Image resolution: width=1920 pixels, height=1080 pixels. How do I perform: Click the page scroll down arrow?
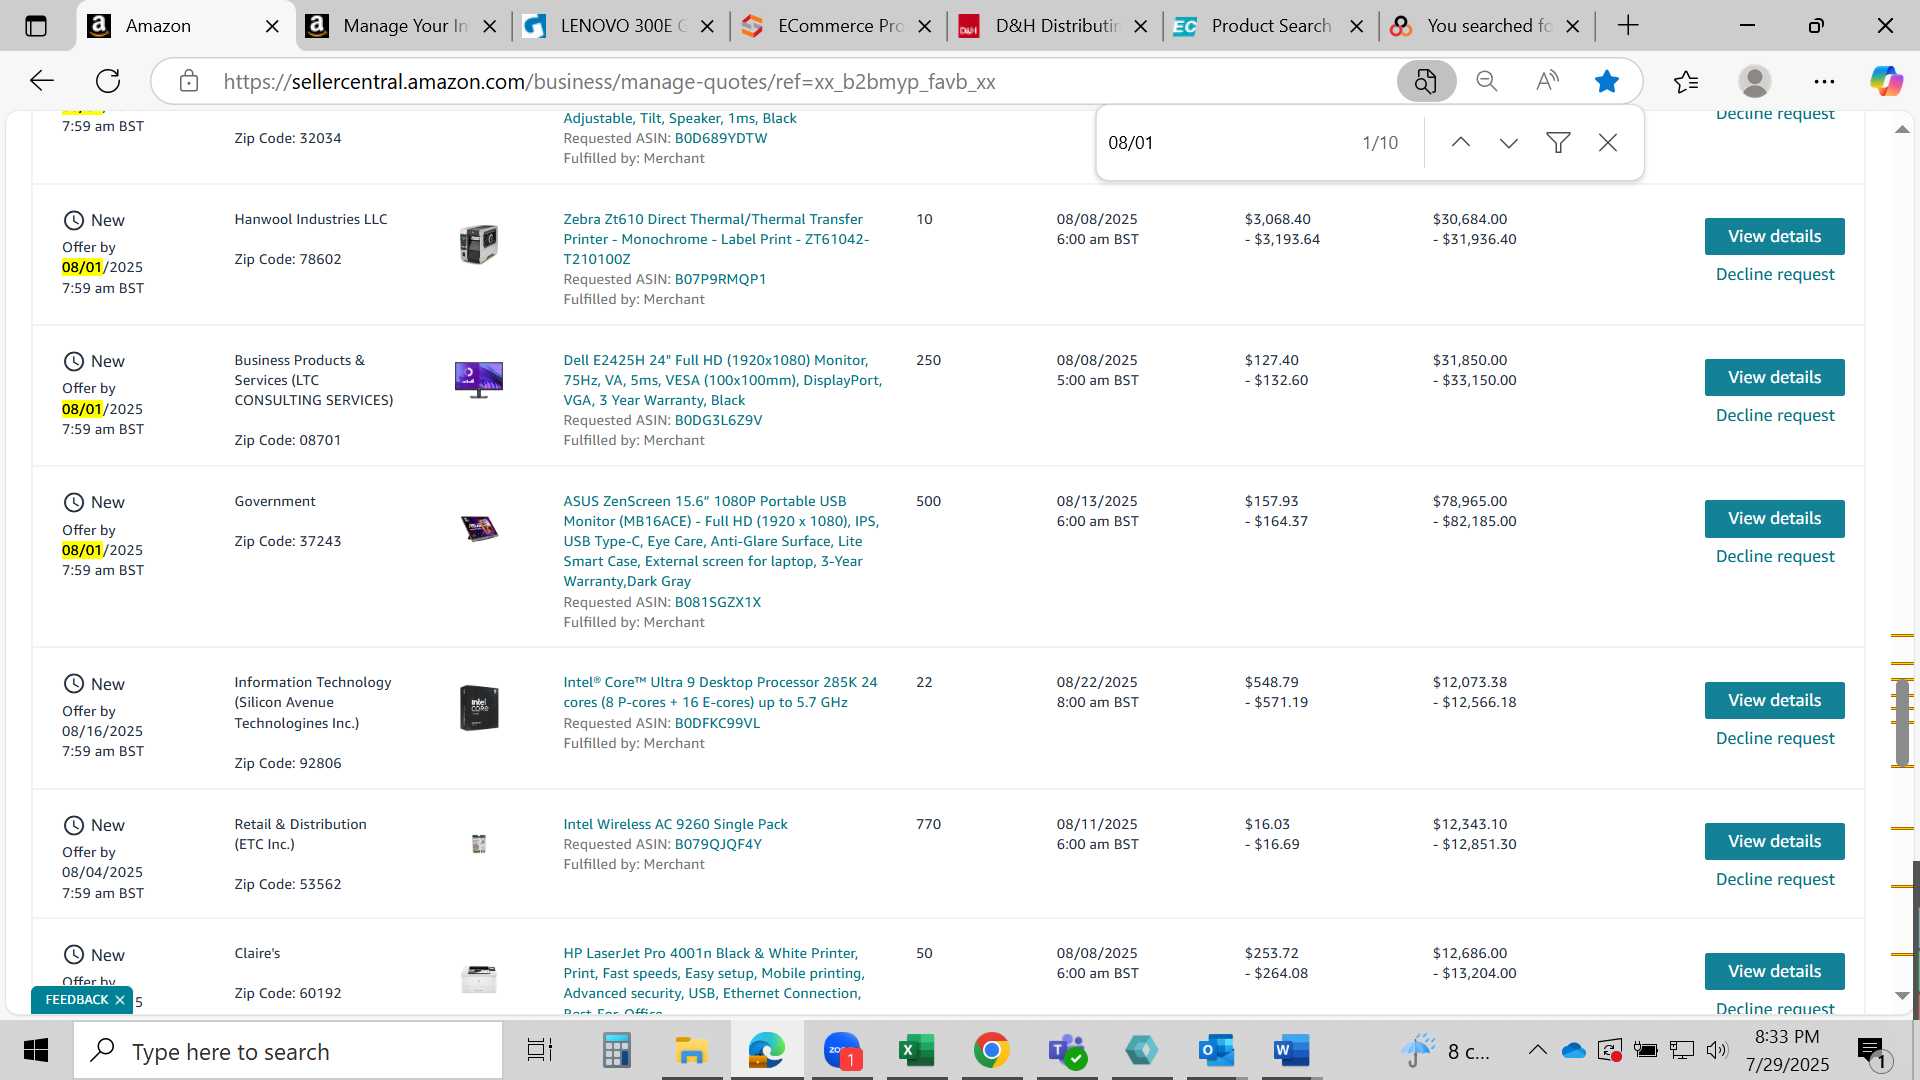coord(1902,996)
